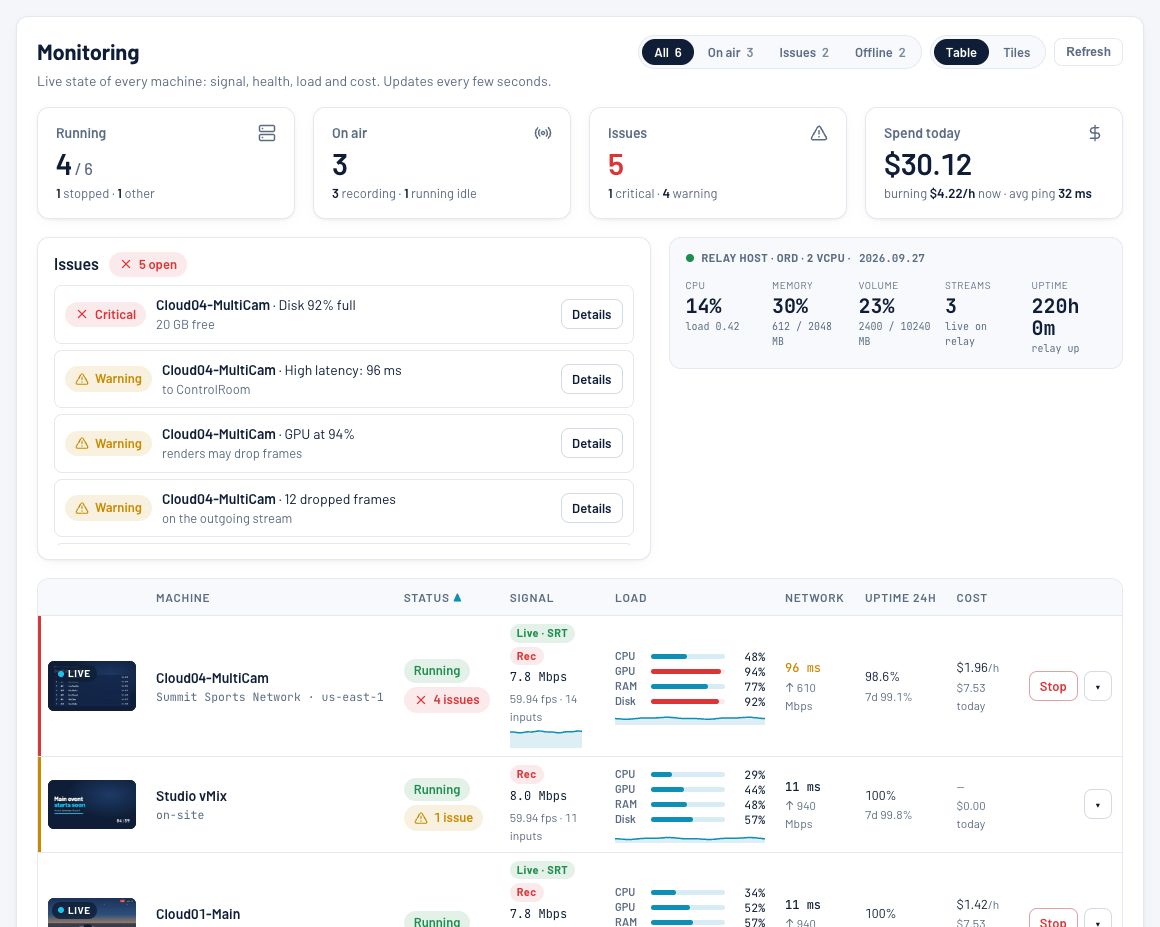Open the Studio vMix row dropdown menu
This screenshot has width=1160, height=927.
coord(1098,804)
